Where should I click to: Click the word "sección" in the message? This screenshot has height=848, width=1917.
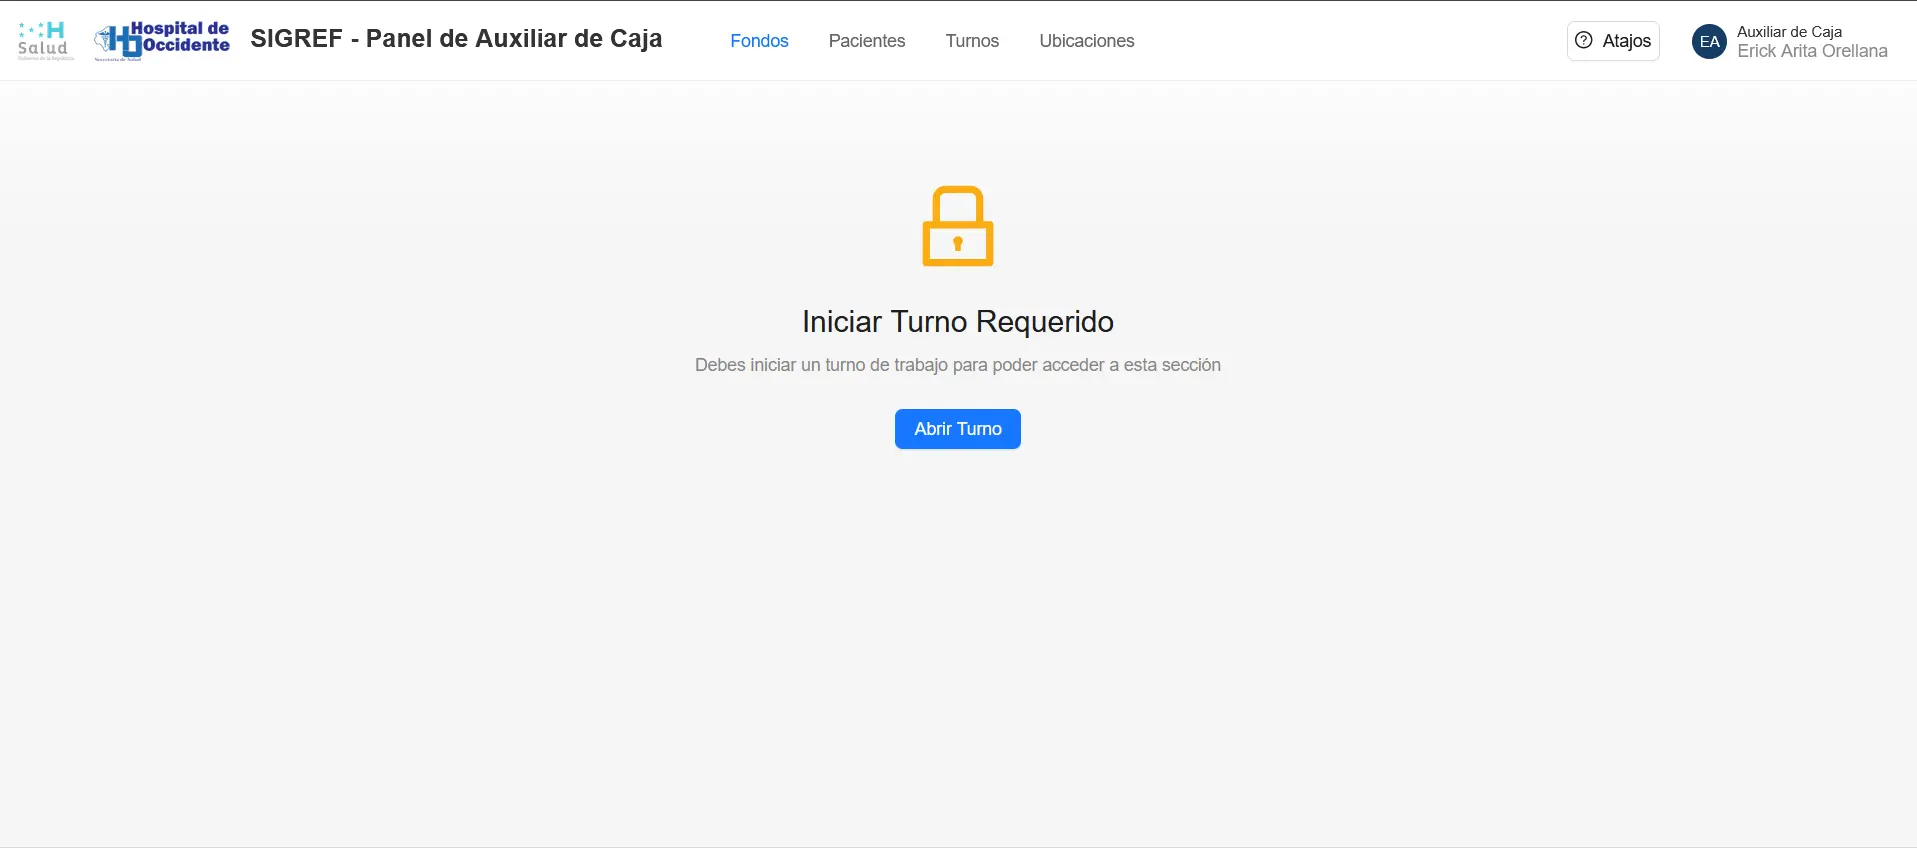[x=1191, y=365]
